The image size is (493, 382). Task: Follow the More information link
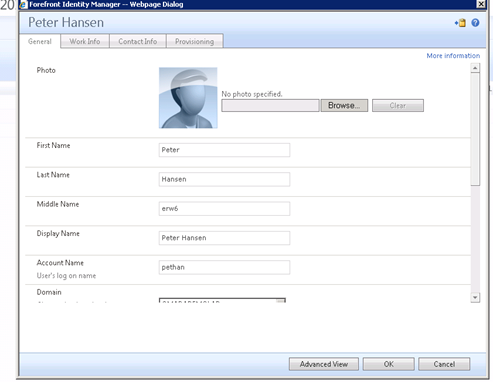[453, 56]
